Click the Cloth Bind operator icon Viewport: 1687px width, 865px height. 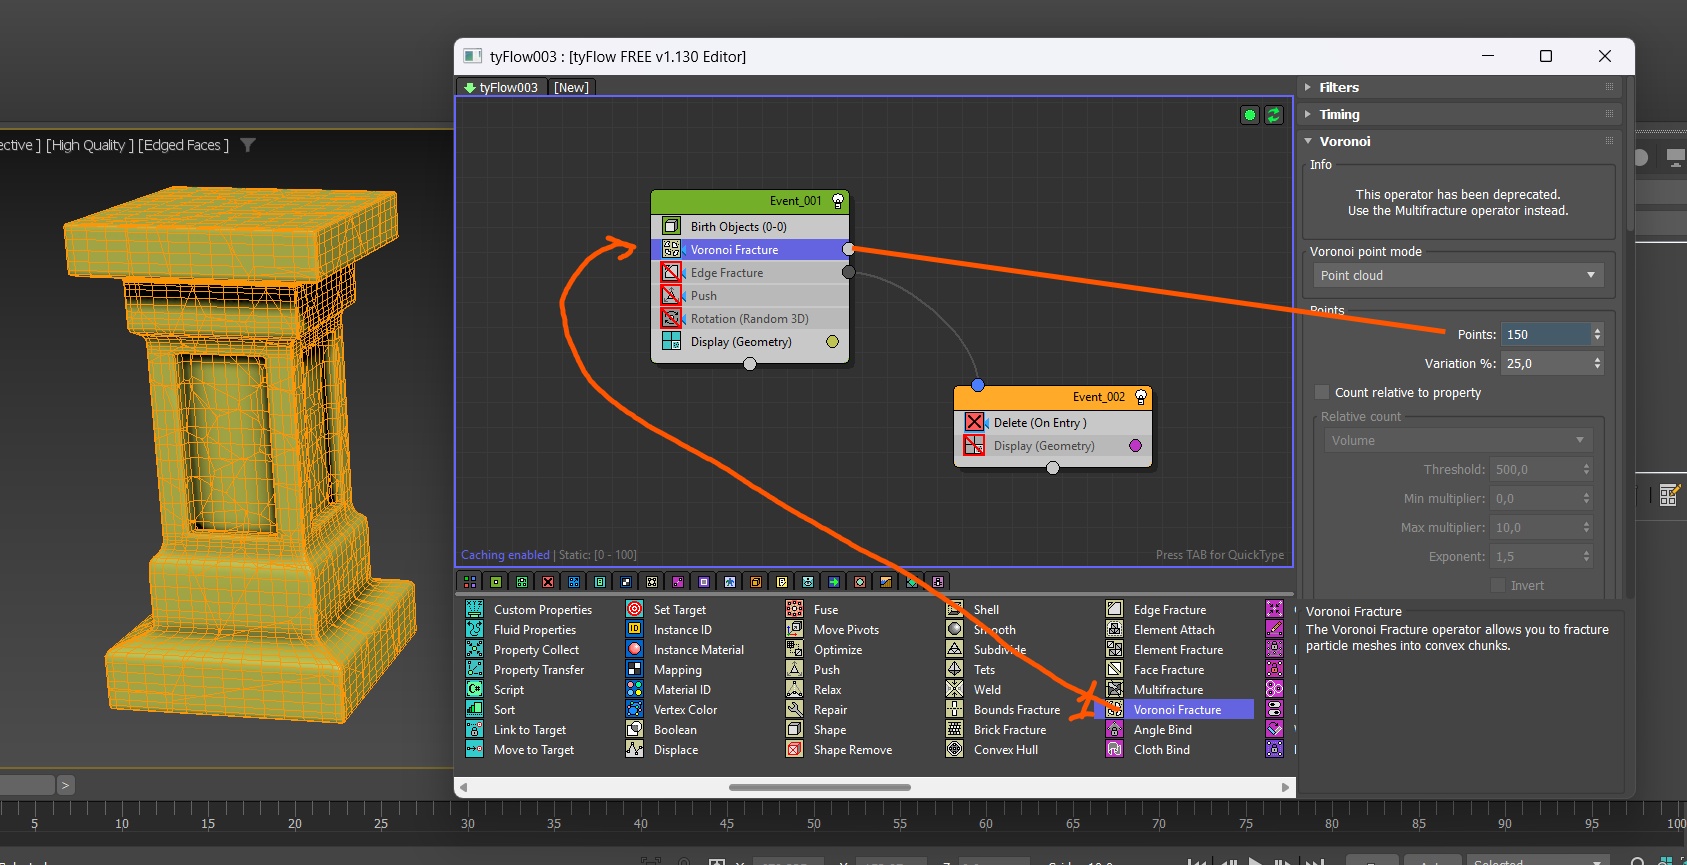(x=1114, y=750)
